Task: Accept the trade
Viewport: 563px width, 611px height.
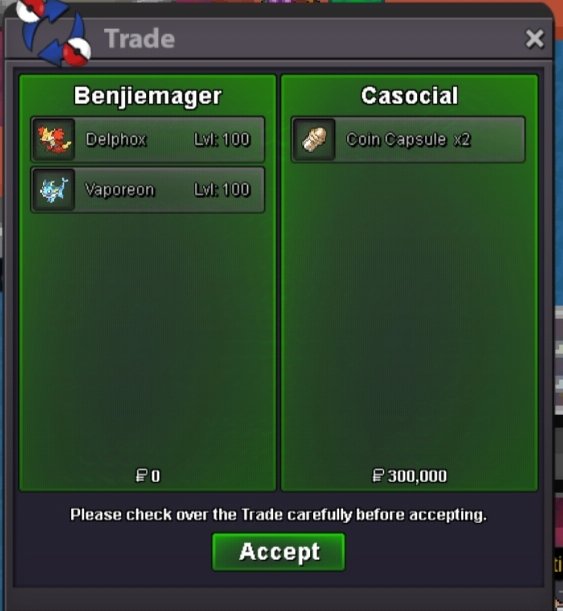Action: coord(279,552)
